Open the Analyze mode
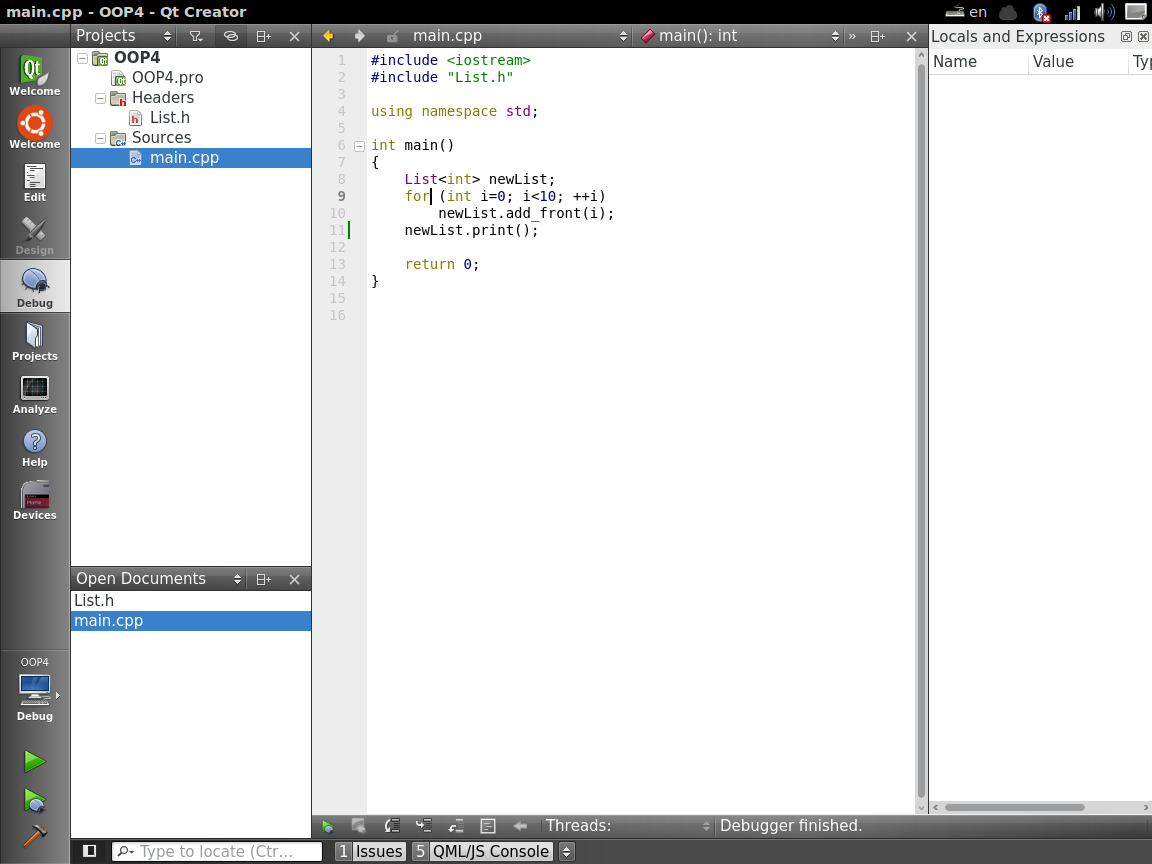1152x864 pixels. point(35,394)
